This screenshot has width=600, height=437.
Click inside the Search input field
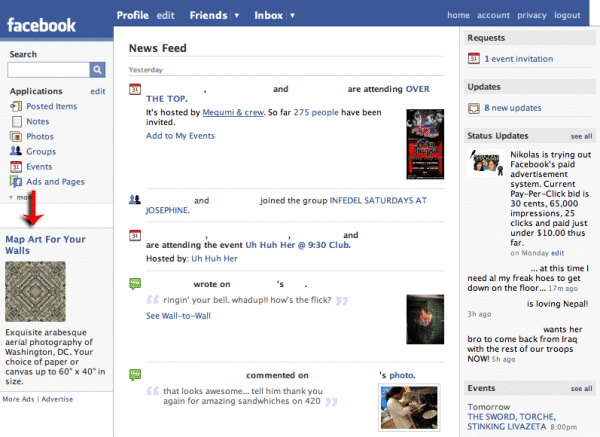pyautogui.click(x=47, y=70)
